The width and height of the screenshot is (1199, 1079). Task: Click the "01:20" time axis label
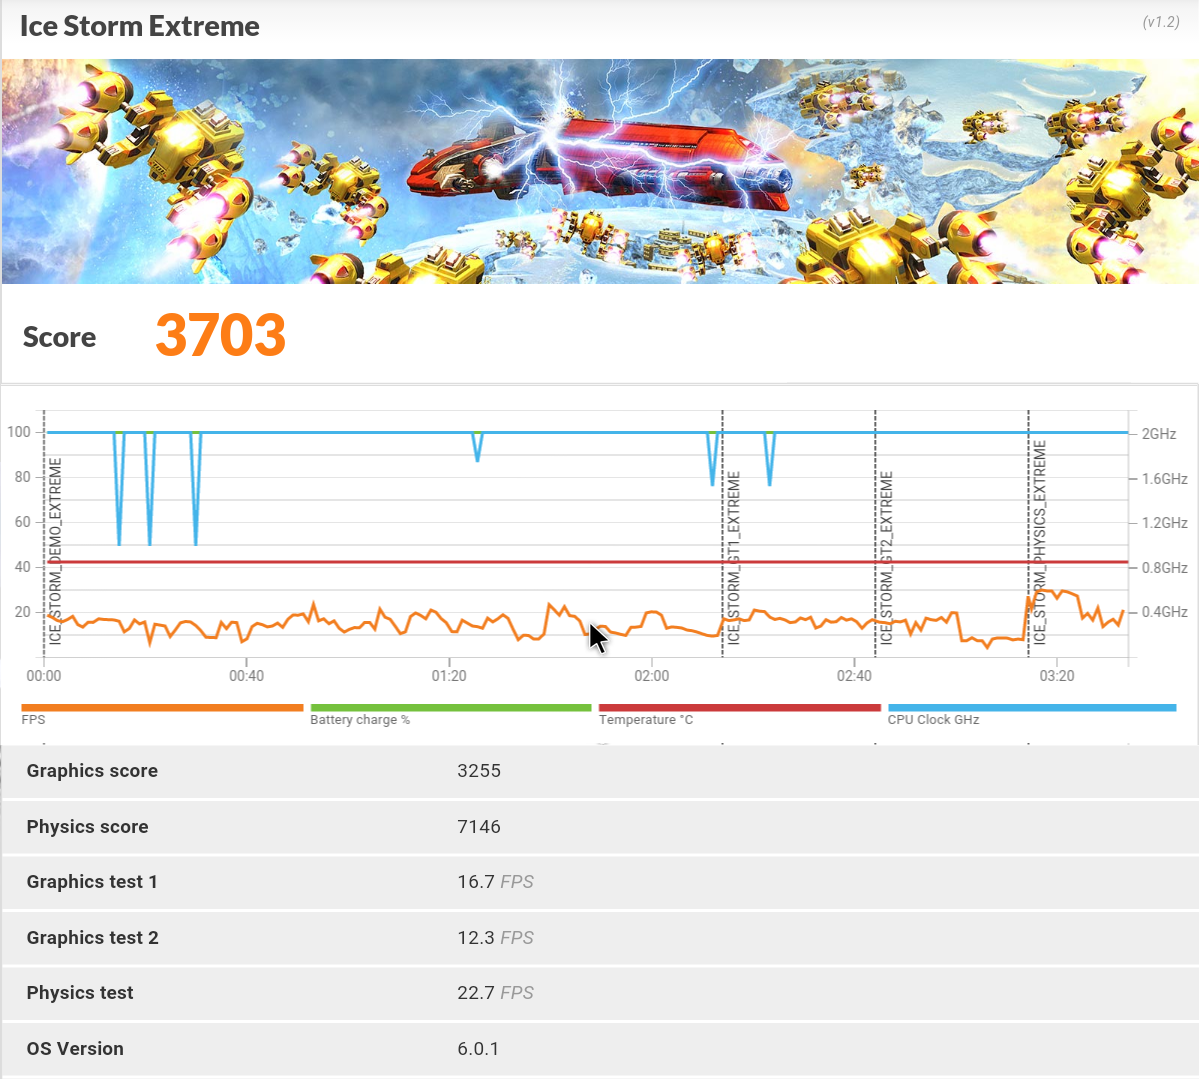click(x=449, y=676)
